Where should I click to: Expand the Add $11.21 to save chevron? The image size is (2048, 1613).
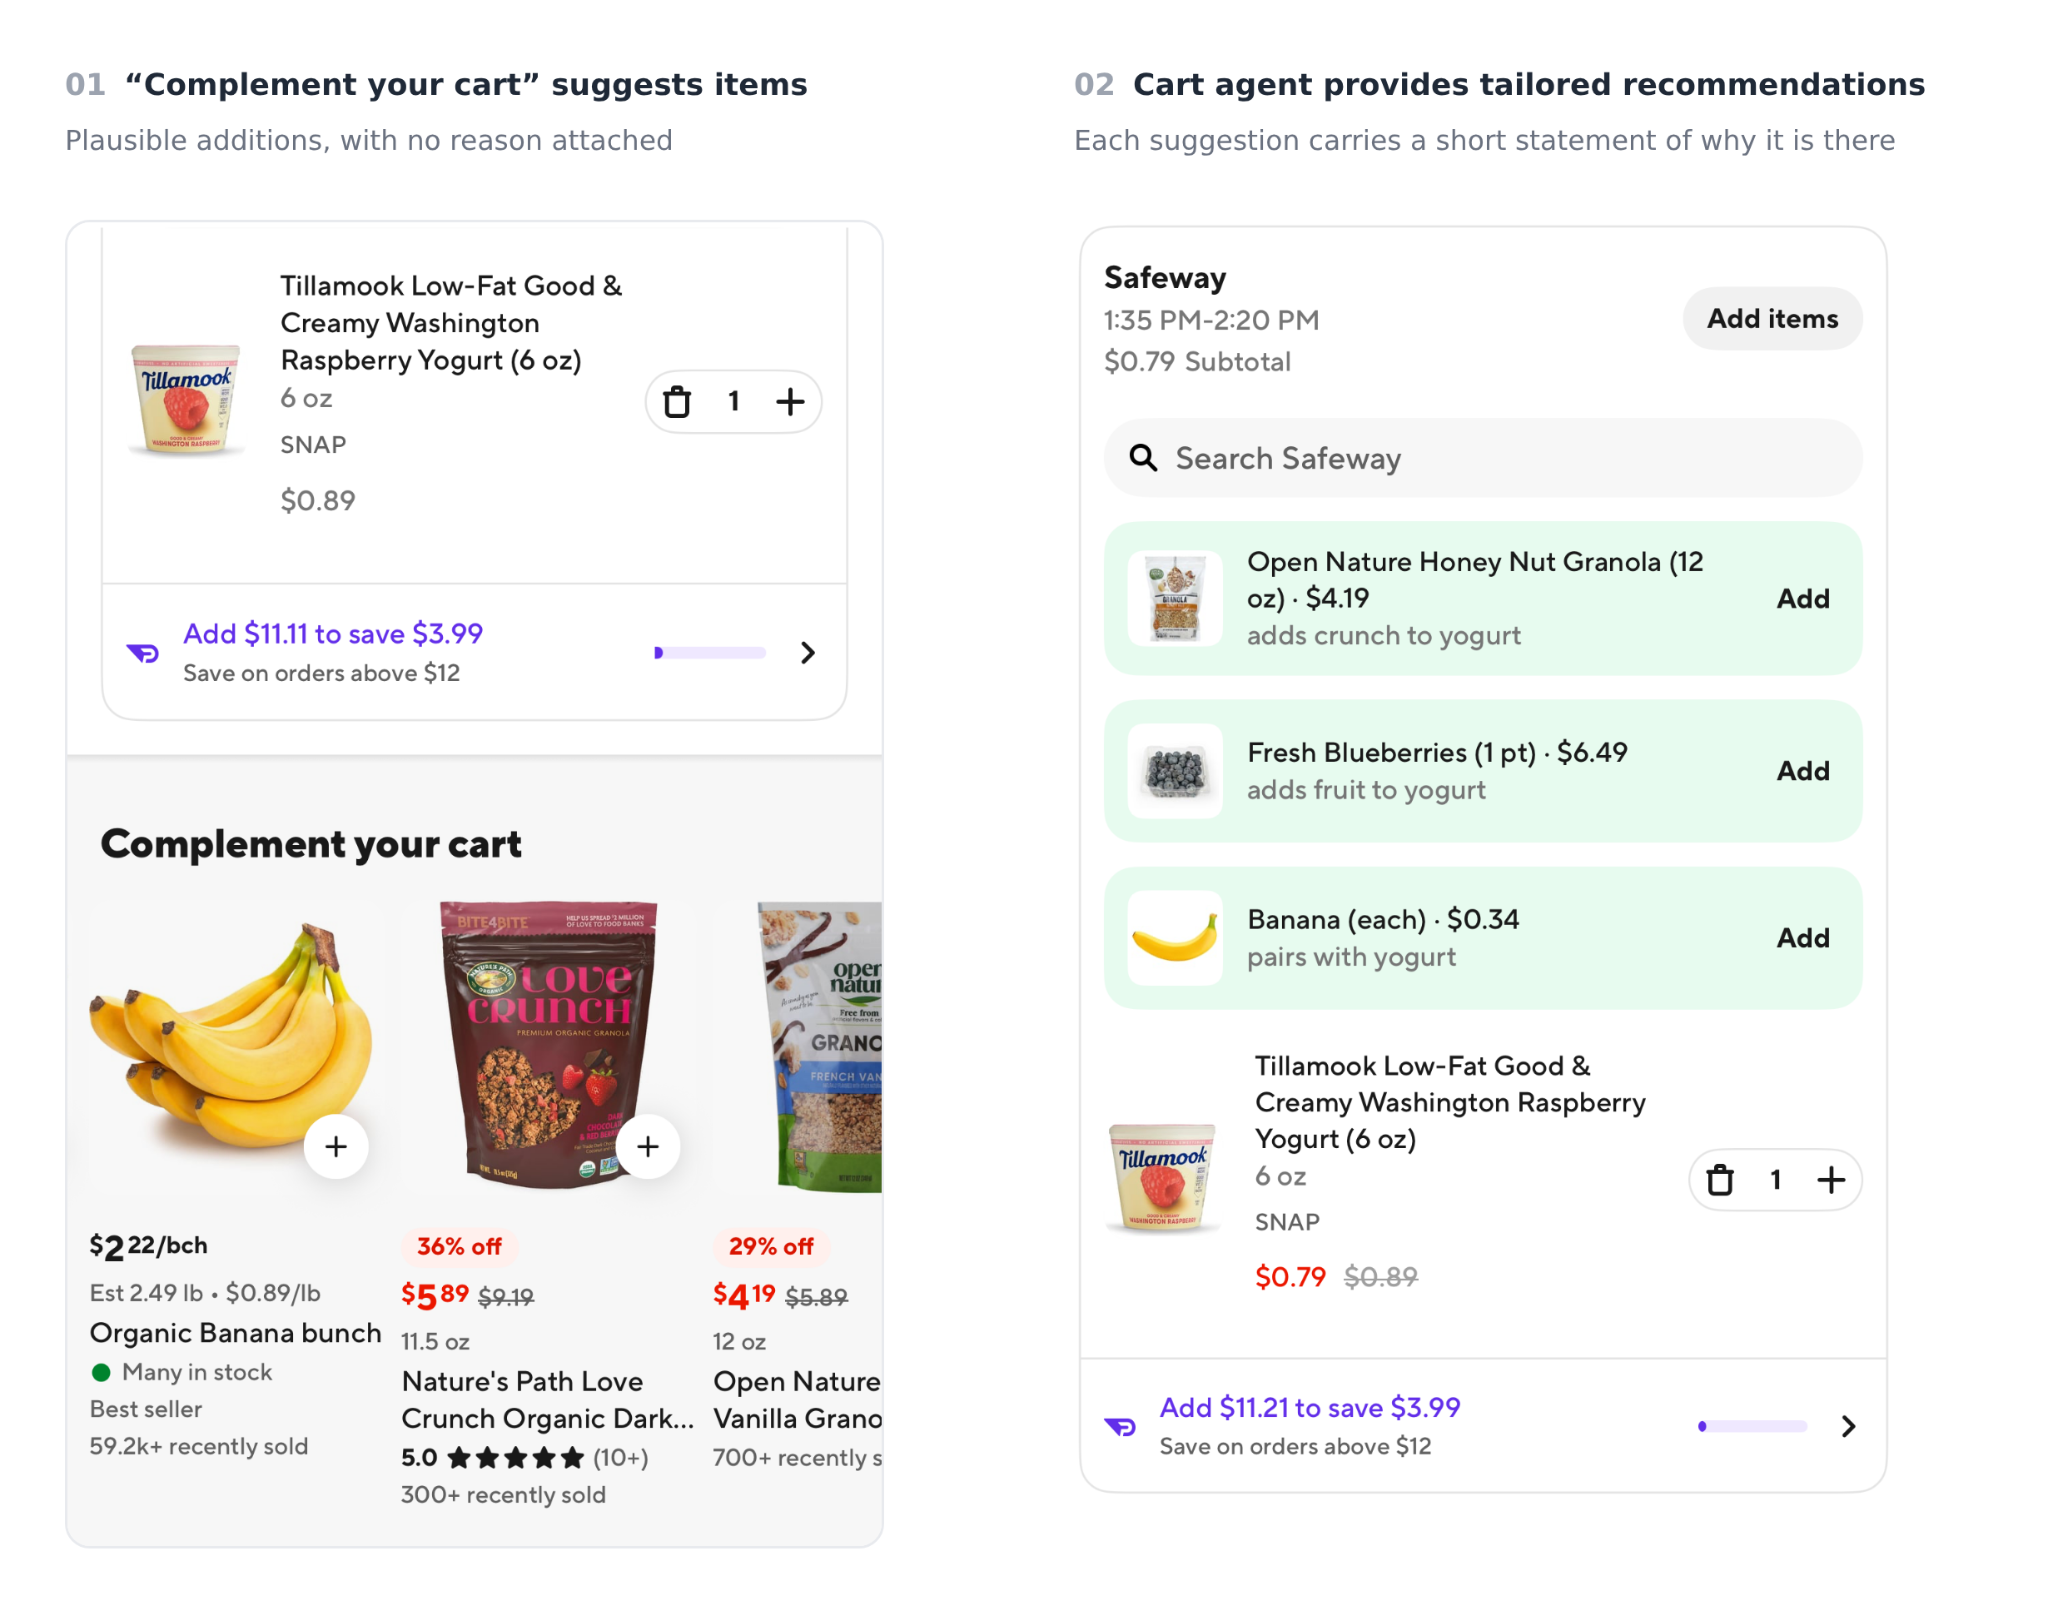pos(1848,1426)
